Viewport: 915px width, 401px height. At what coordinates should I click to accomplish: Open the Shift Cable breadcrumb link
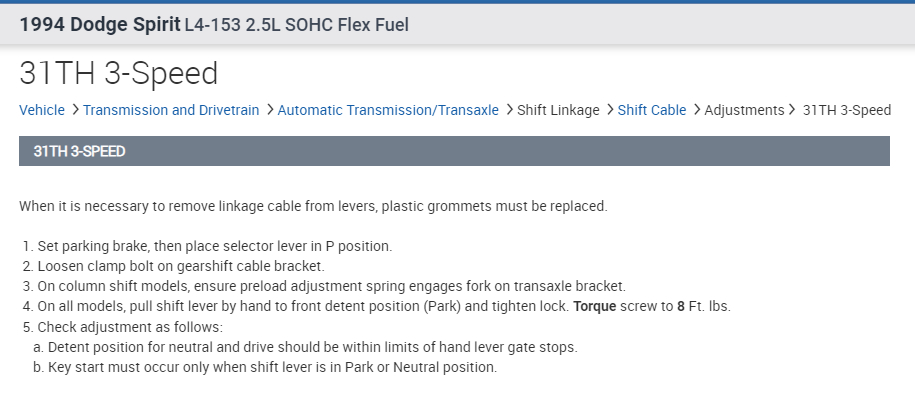click(x=652, y=110)
